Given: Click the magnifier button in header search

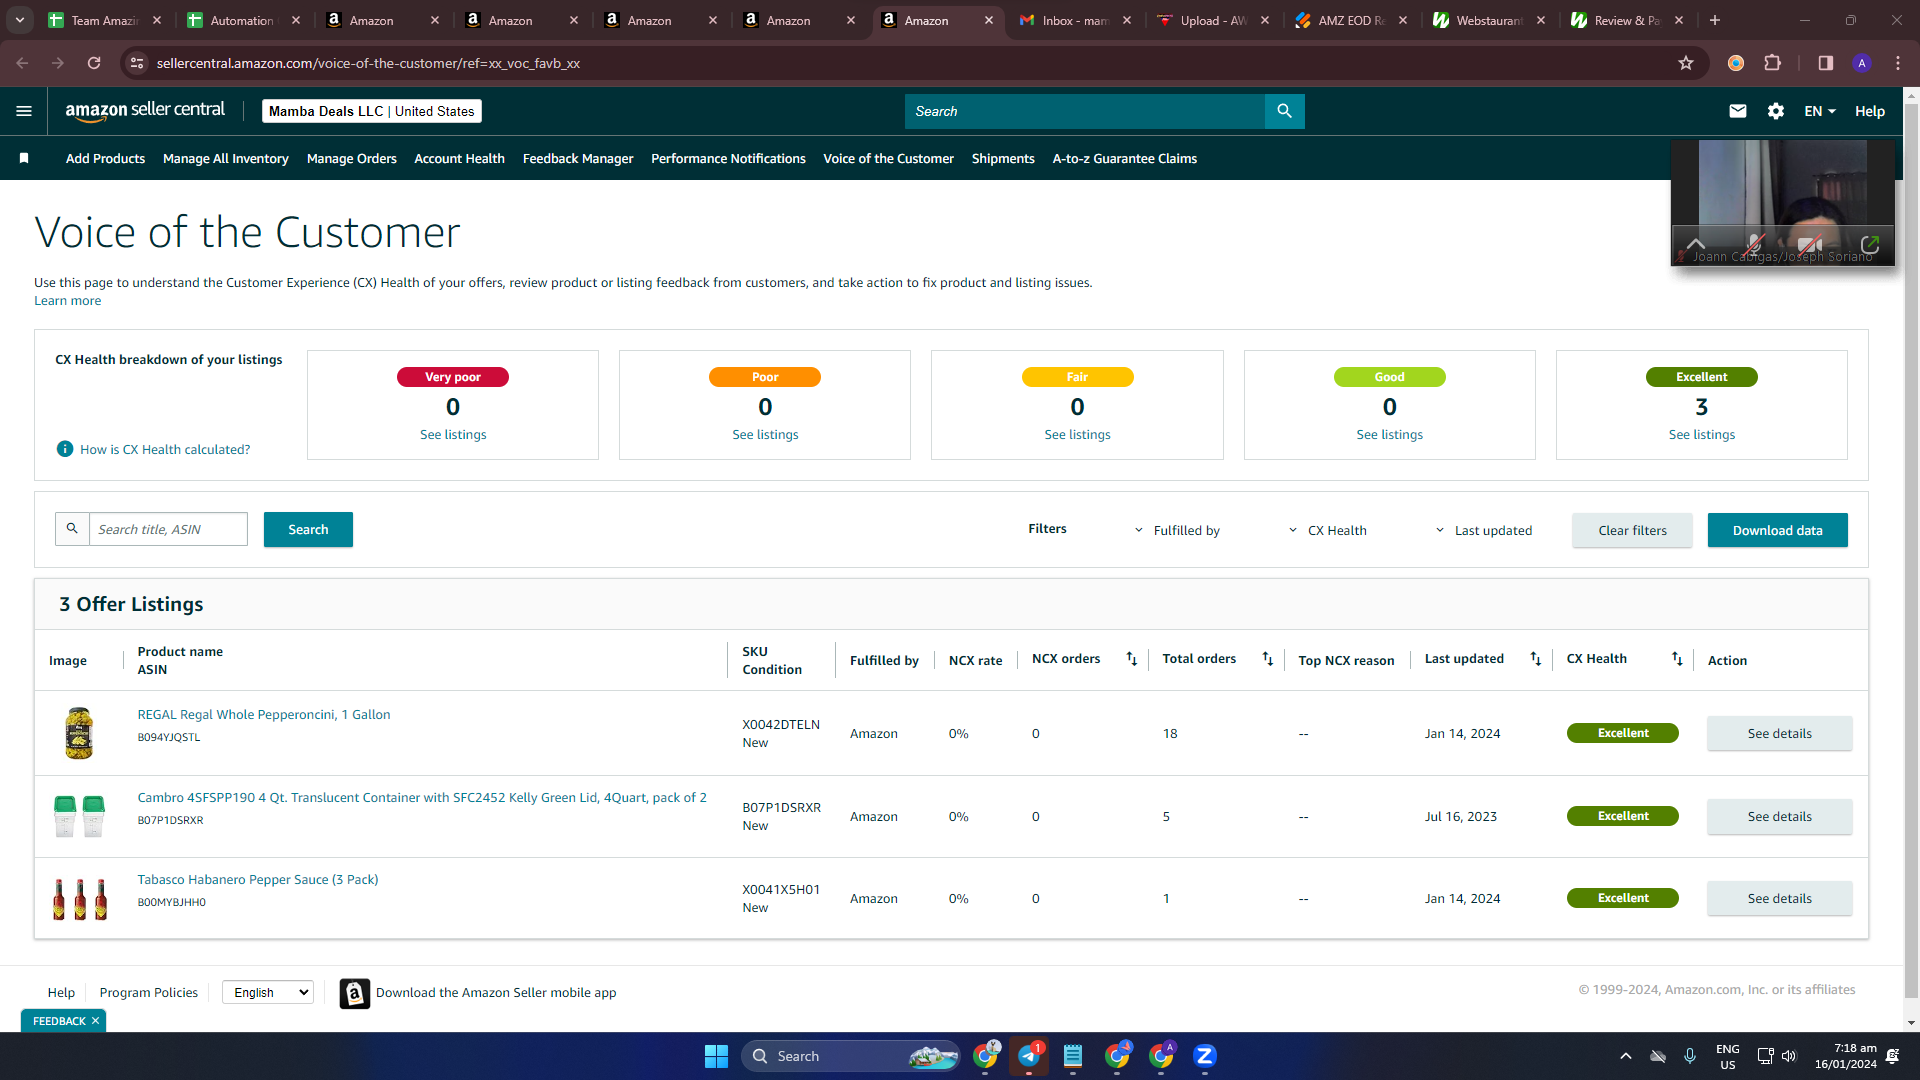Looking at the screenshot, I should [1284, 111].
